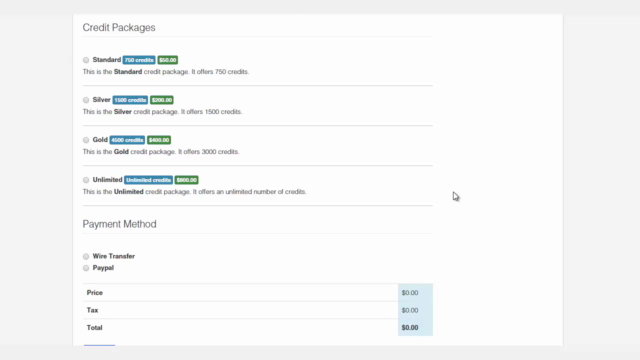Click the 1500 credits badge
The image size is (640, 360).
[130, 100]
